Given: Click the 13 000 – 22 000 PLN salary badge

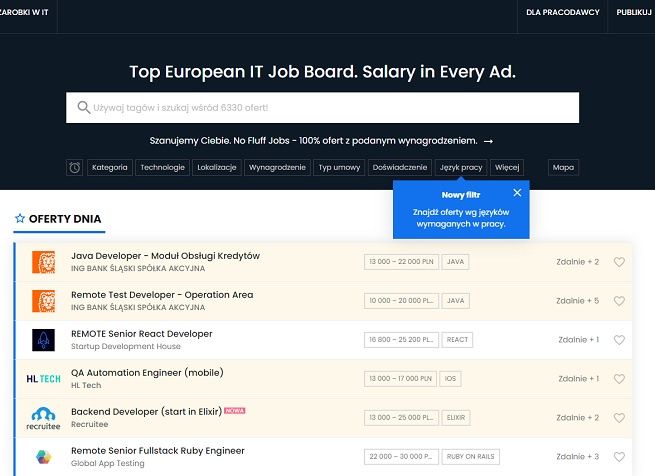Looking at the screenshot, I should pyautogui.click(x=401, y=262).
